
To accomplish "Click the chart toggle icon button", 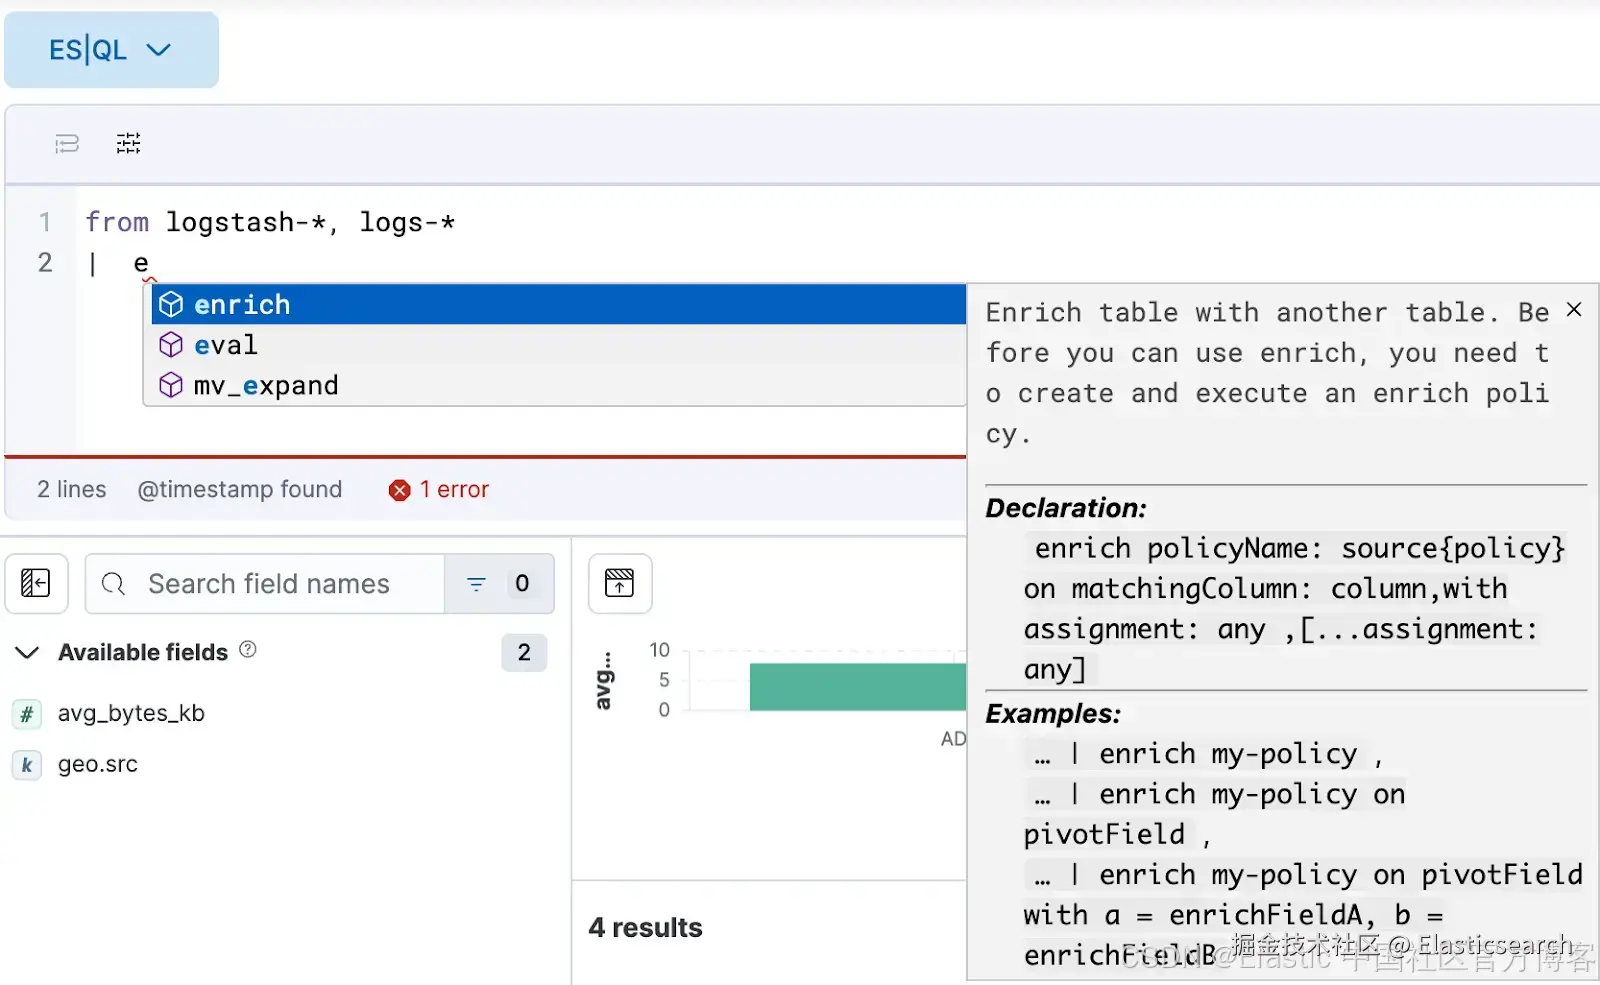I will point(620,583).
